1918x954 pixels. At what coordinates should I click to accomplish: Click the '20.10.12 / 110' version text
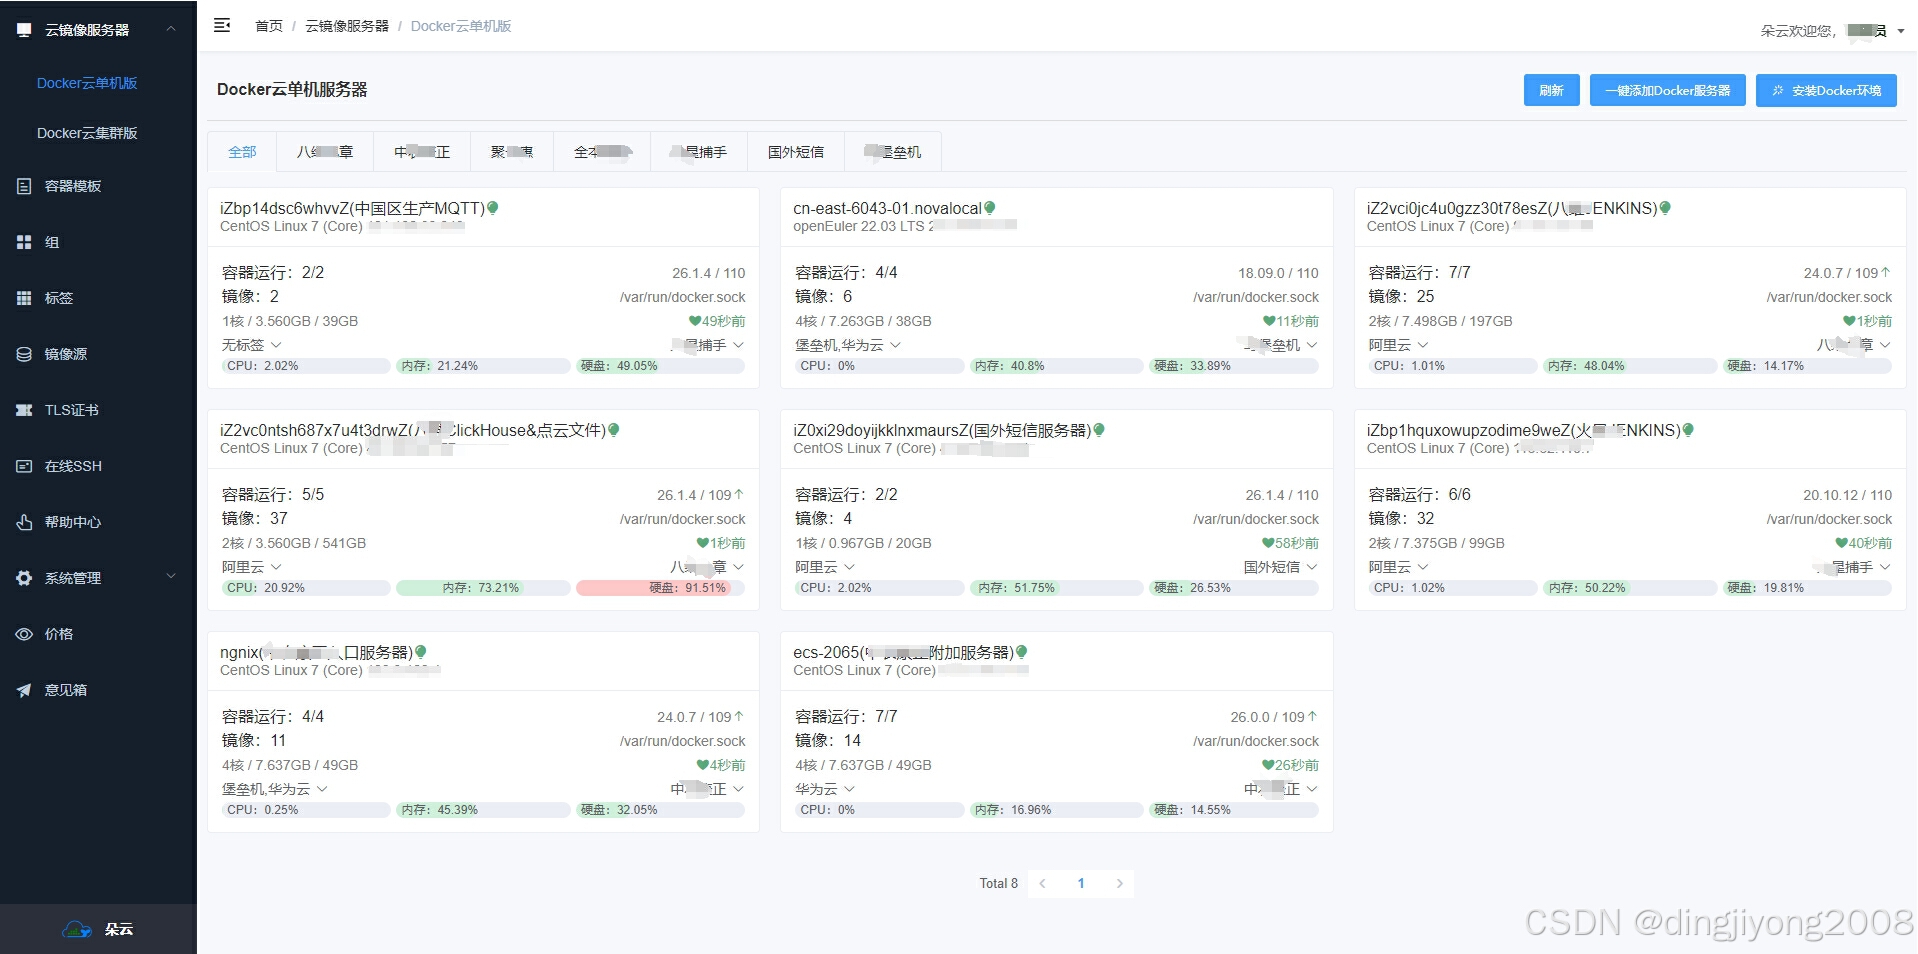click(1847, 495)
